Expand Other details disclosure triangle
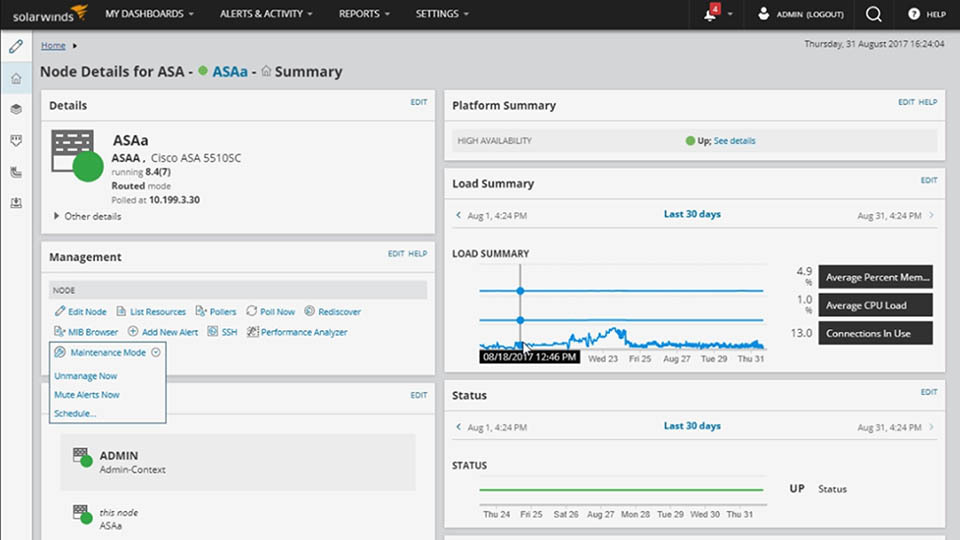The image size is (960, 540). pyautogui.click(x=56, y=216)
